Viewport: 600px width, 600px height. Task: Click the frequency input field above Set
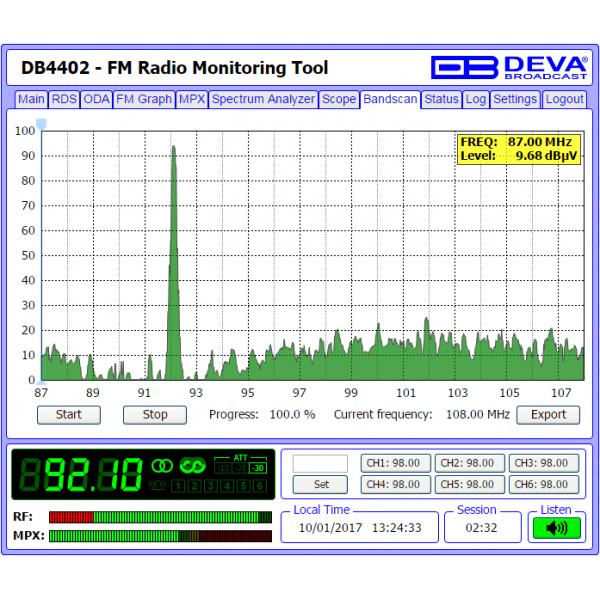pos(321,464)
